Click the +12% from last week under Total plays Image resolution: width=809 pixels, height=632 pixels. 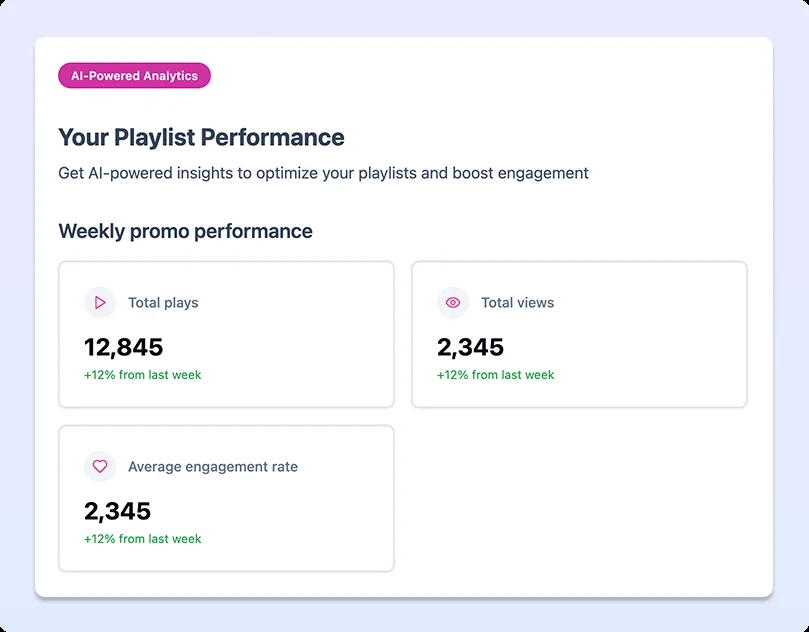[141, 375]
